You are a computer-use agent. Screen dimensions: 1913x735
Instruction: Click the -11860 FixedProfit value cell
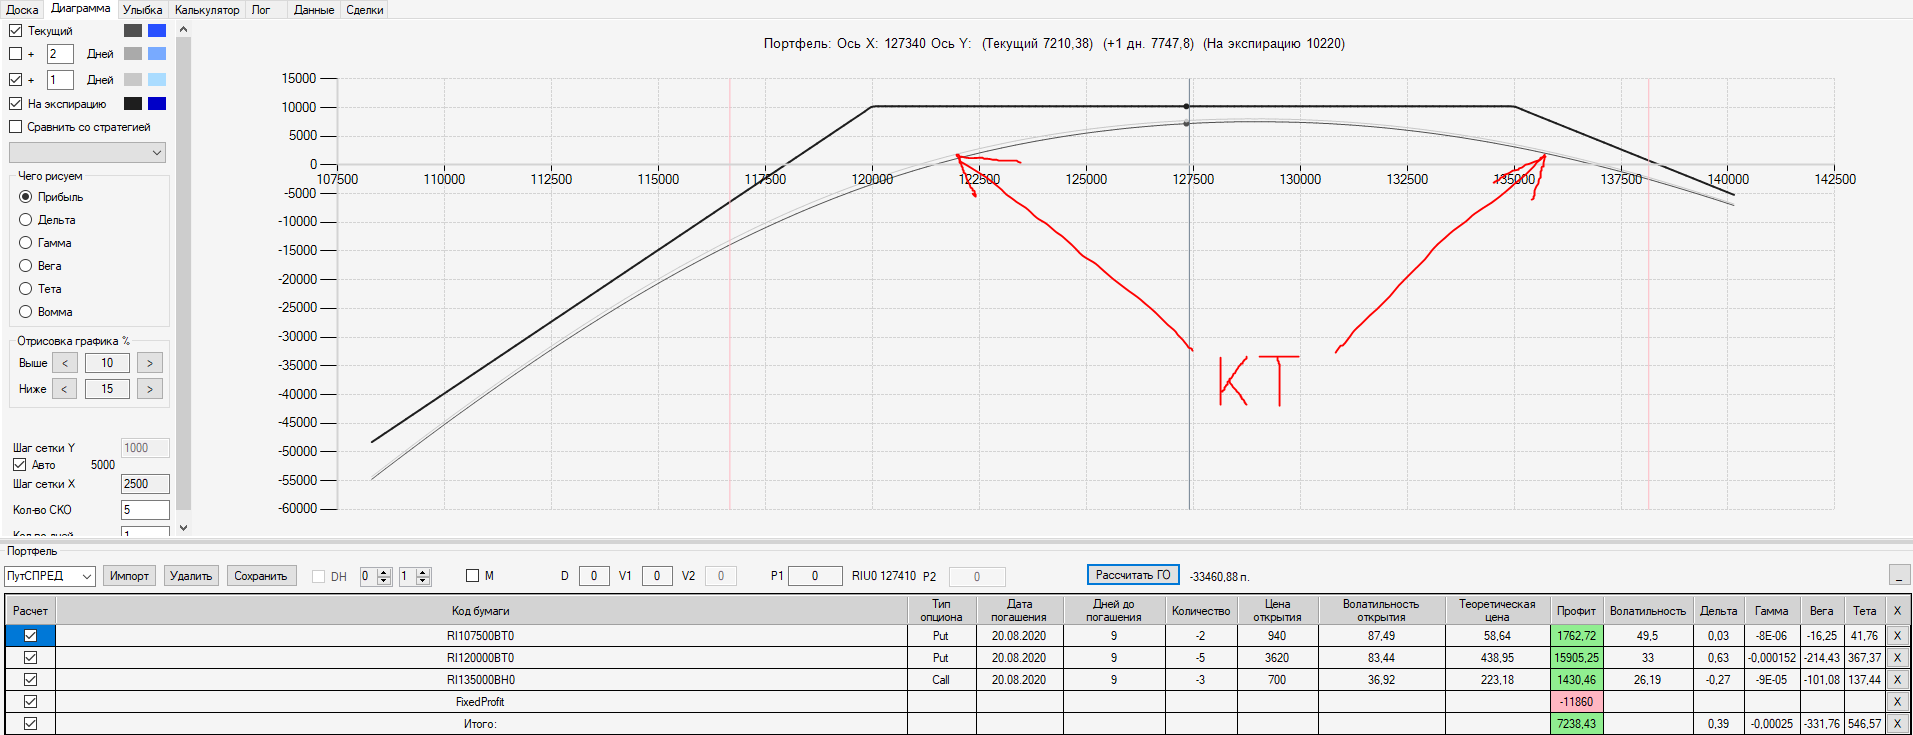(x=1577, y=702)
